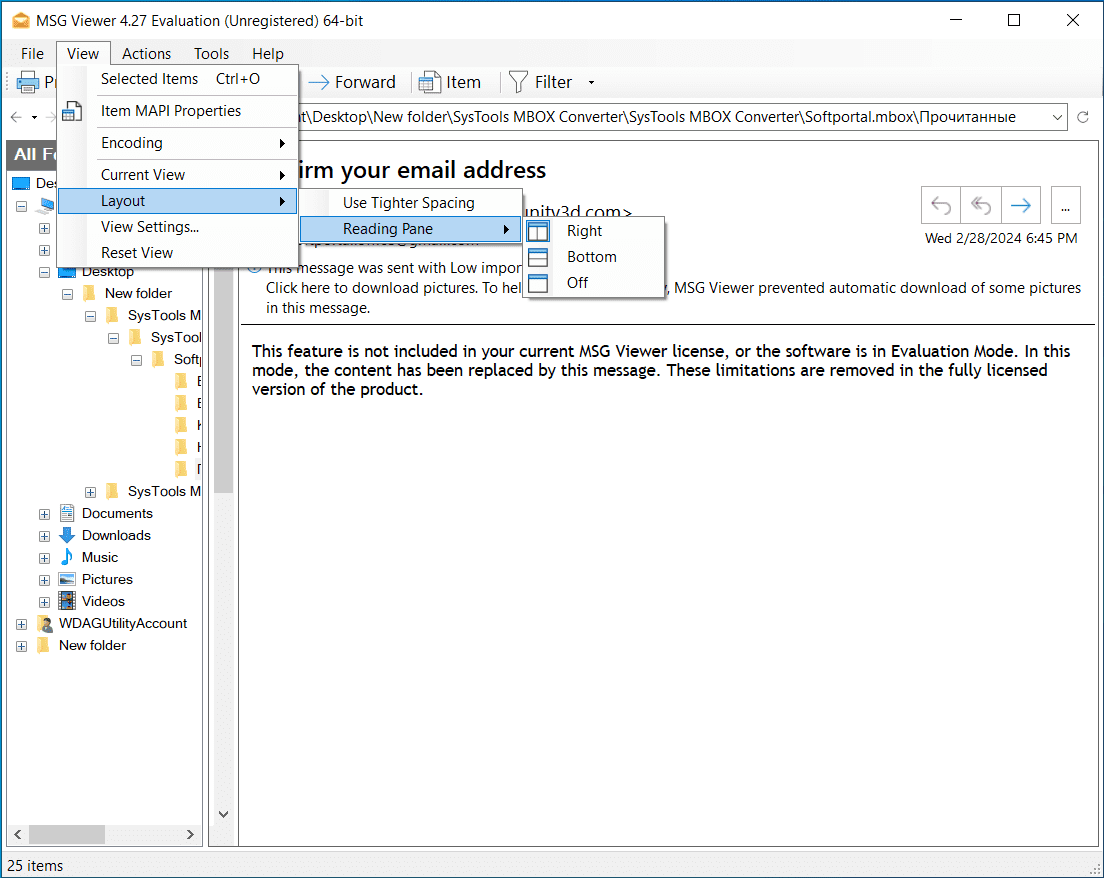Open the back history dropdown arrow
The image size is (1104, 878).
point(34,118)
